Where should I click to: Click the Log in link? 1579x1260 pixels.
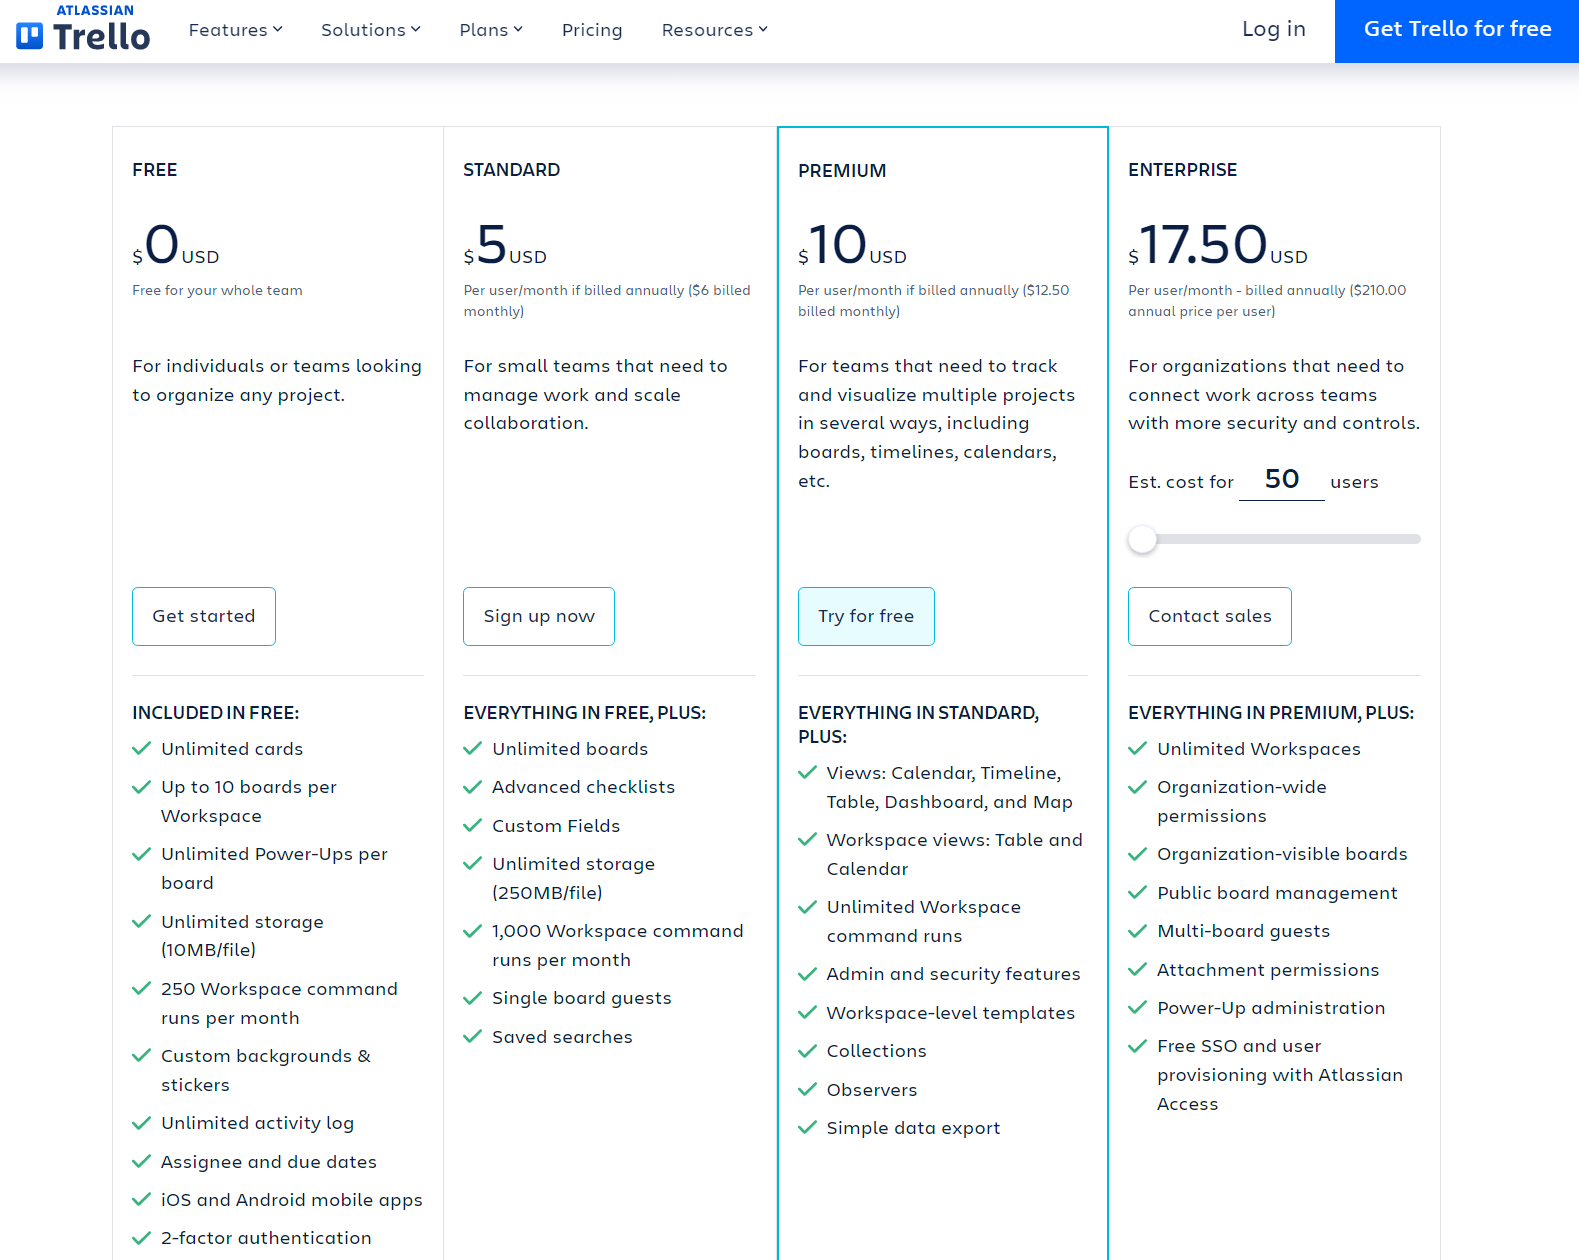coord(1274,29)
